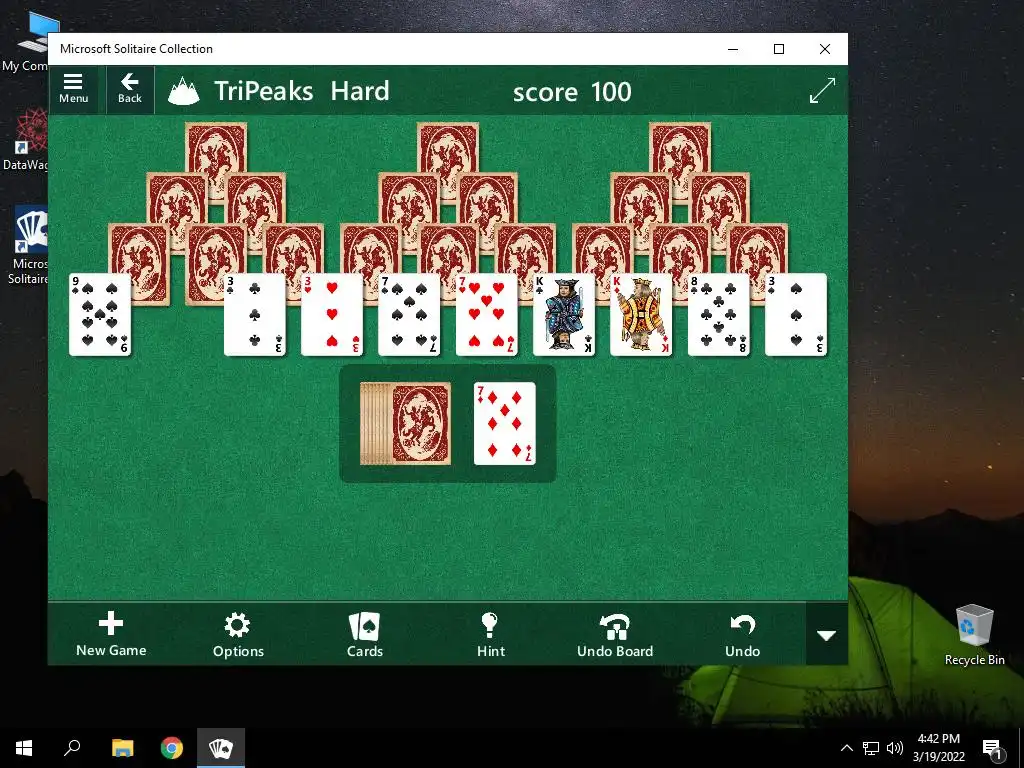
Task: Open File Explorer from the taskbar
Action: pos(122,748)
